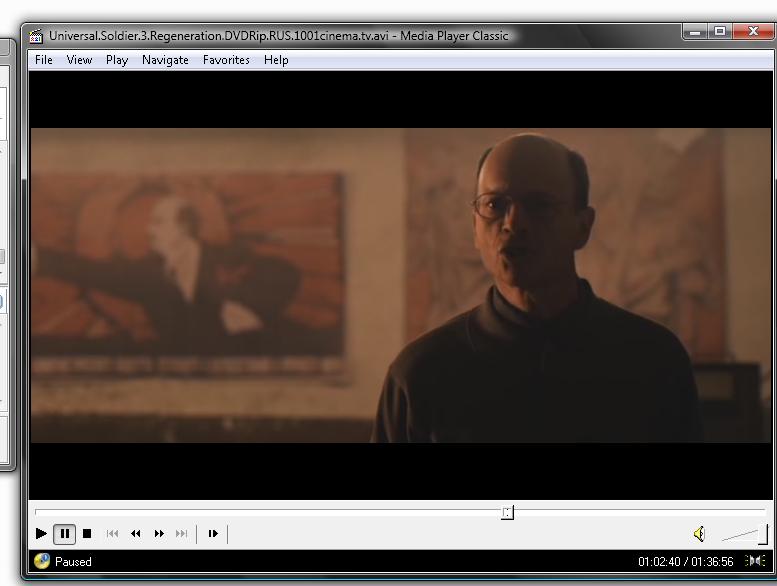
Task: Close the Media Player Classic window
Action: pyautogui.click(x=753, y=32)
